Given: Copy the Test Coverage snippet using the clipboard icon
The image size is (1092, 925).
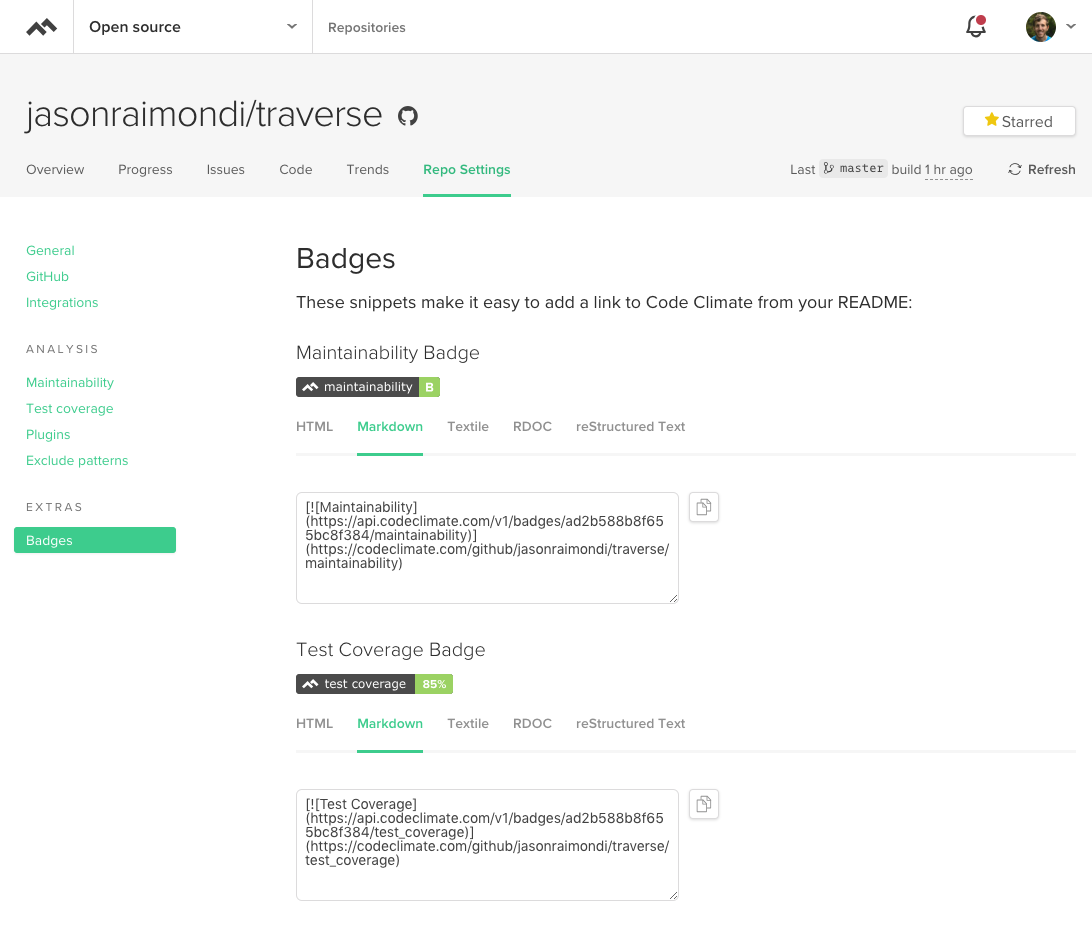Looking at the screenshot, I should pos(703,804).
